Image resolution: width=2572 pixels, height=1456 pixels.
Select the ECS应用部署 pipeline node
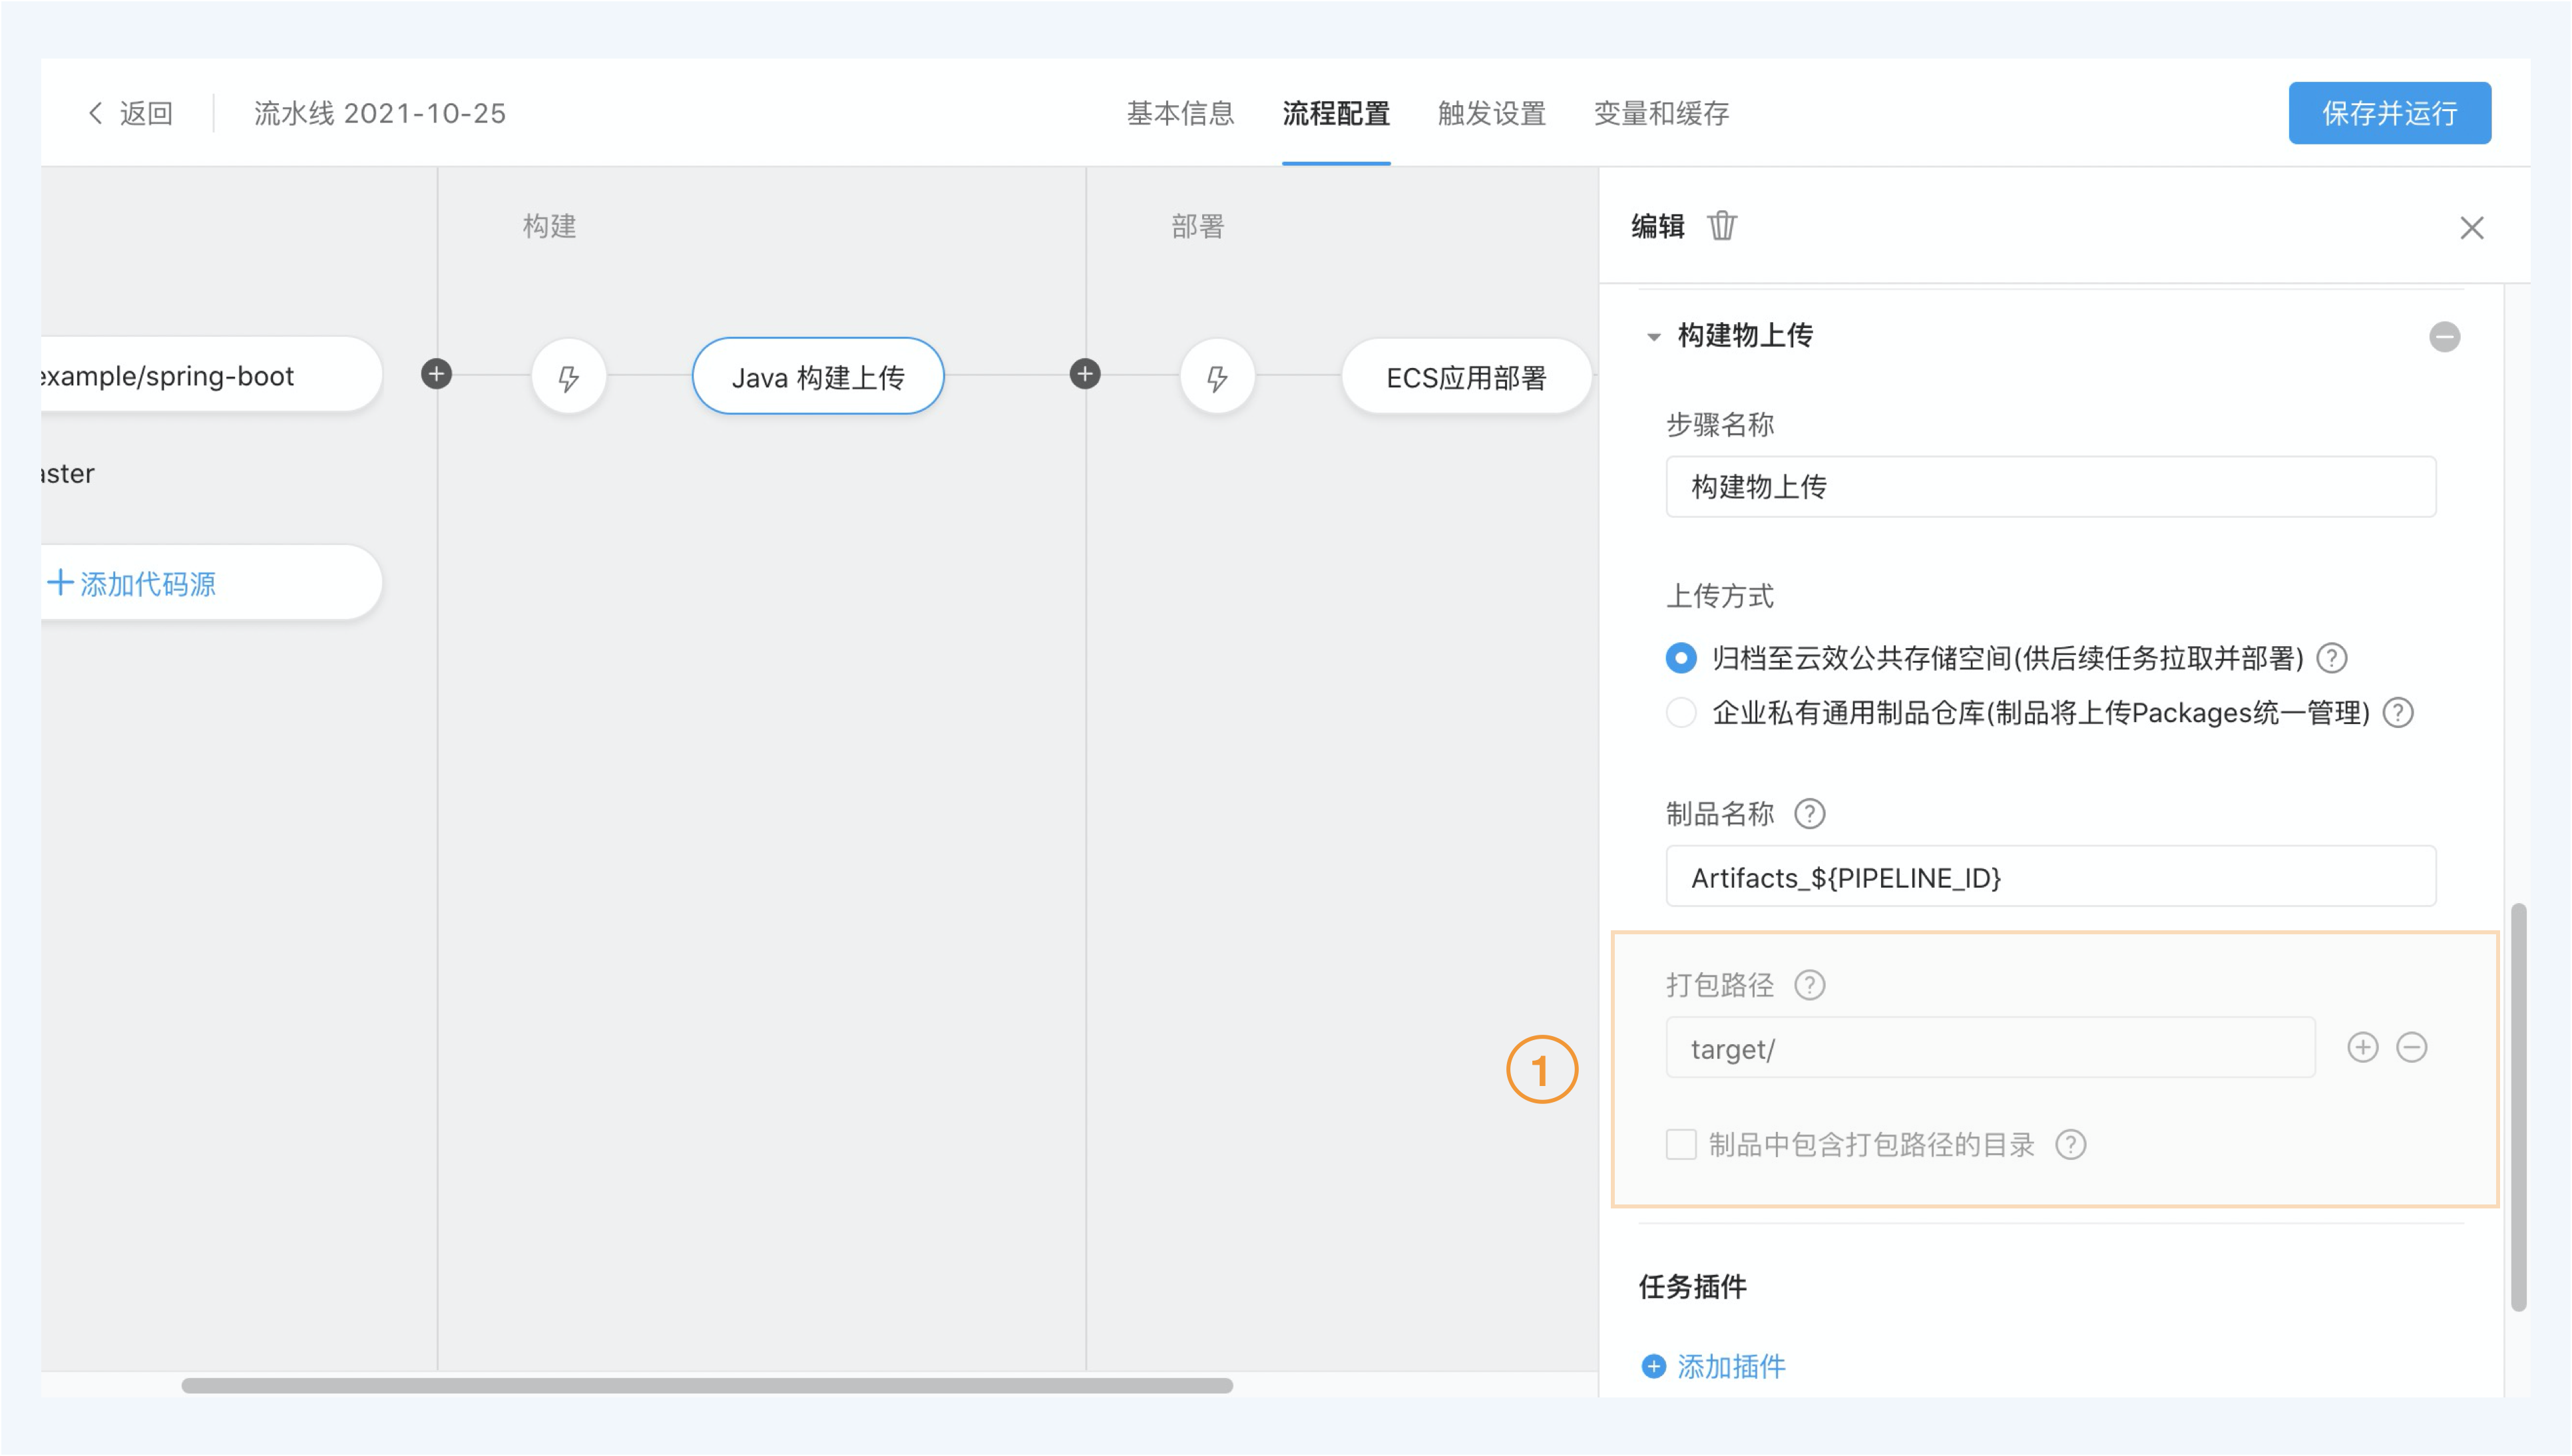click(1466, 376)
